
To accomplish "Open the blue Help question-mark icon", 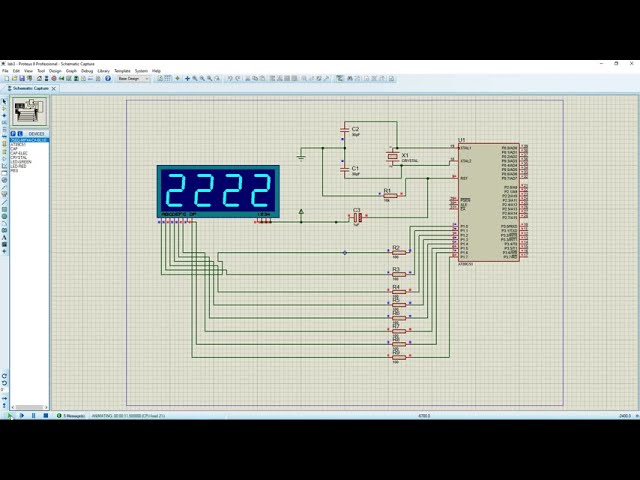I will tap(108, 78).
